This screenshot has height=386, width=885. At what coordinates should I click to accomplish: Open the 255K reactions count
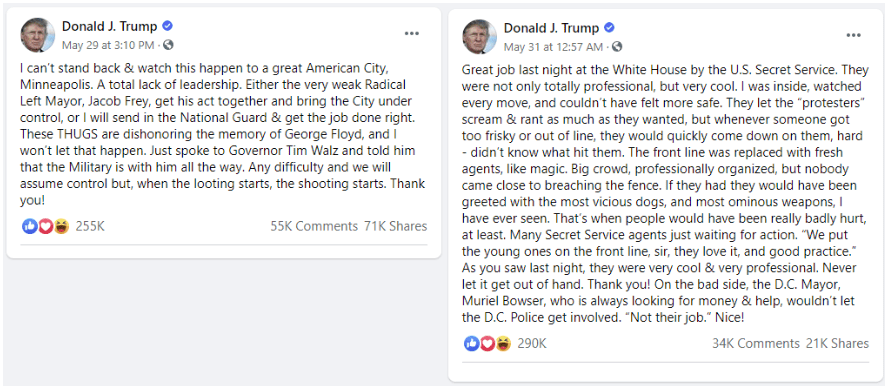click(x=90, y=226)
